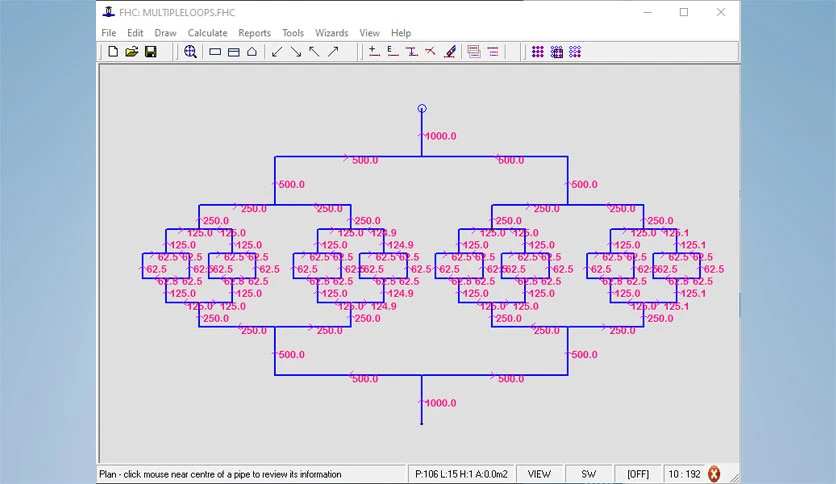836x484 pixels.
Task: Select the split rectangle draw tool
Action: point(234,52)
